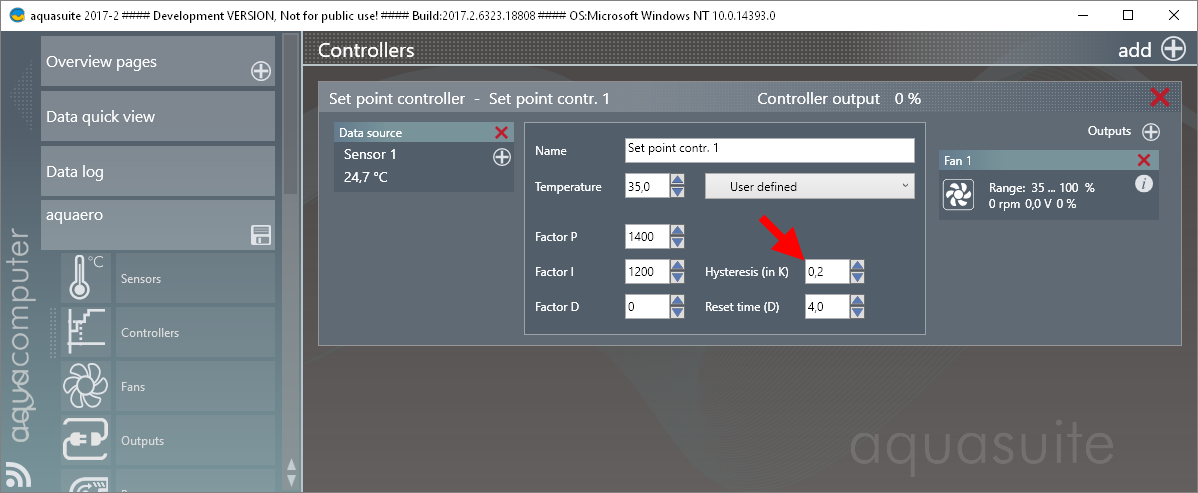This screenshot has height=493, width=1198.
Task: Click the Sensor 1 data source entry
Action: point(424,166)
